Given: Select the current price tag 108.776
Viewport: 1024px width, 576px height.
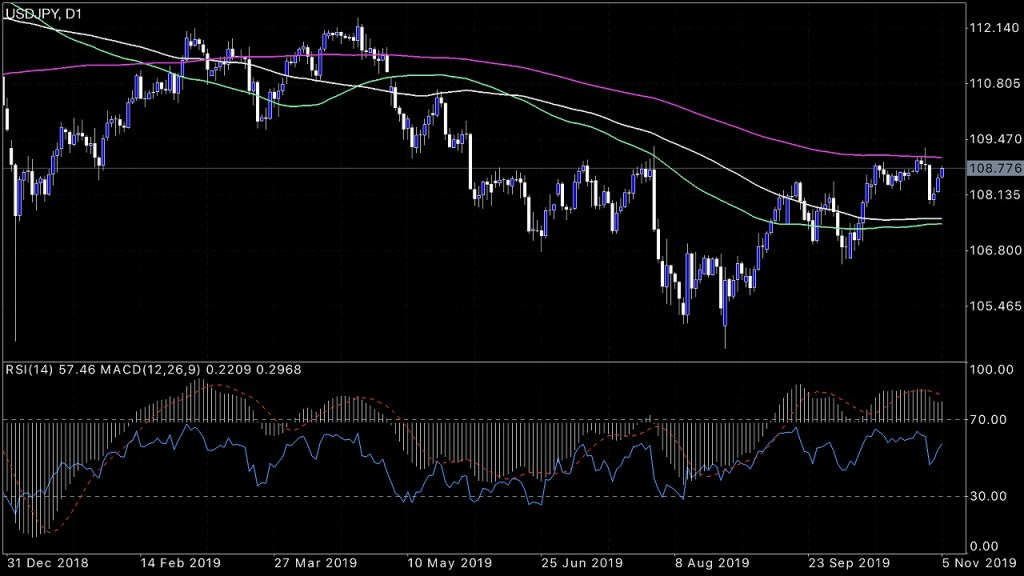Looking at the screenshot, I should coord(994,168).
